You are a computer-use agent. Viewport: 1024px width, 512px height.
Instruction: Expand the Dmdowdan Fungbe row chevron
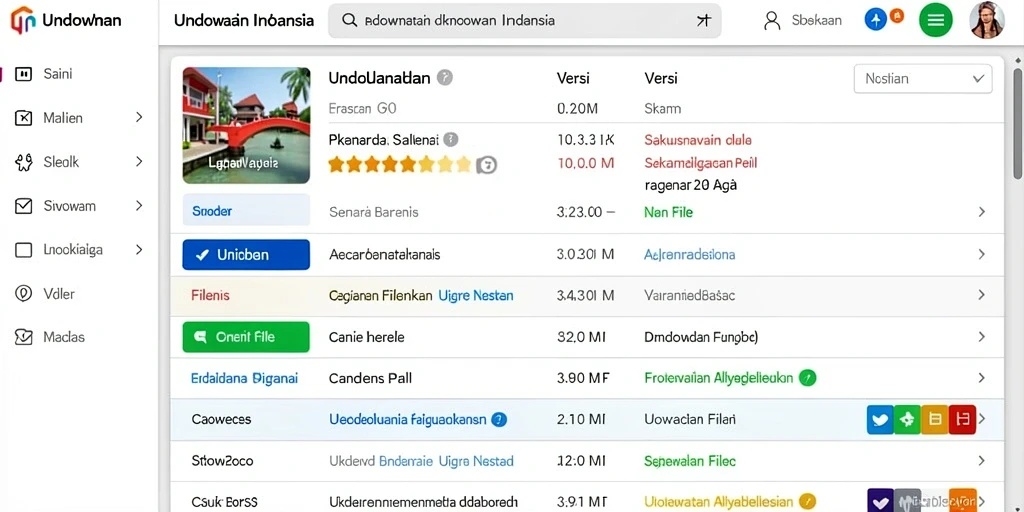(x=981, y=337)
